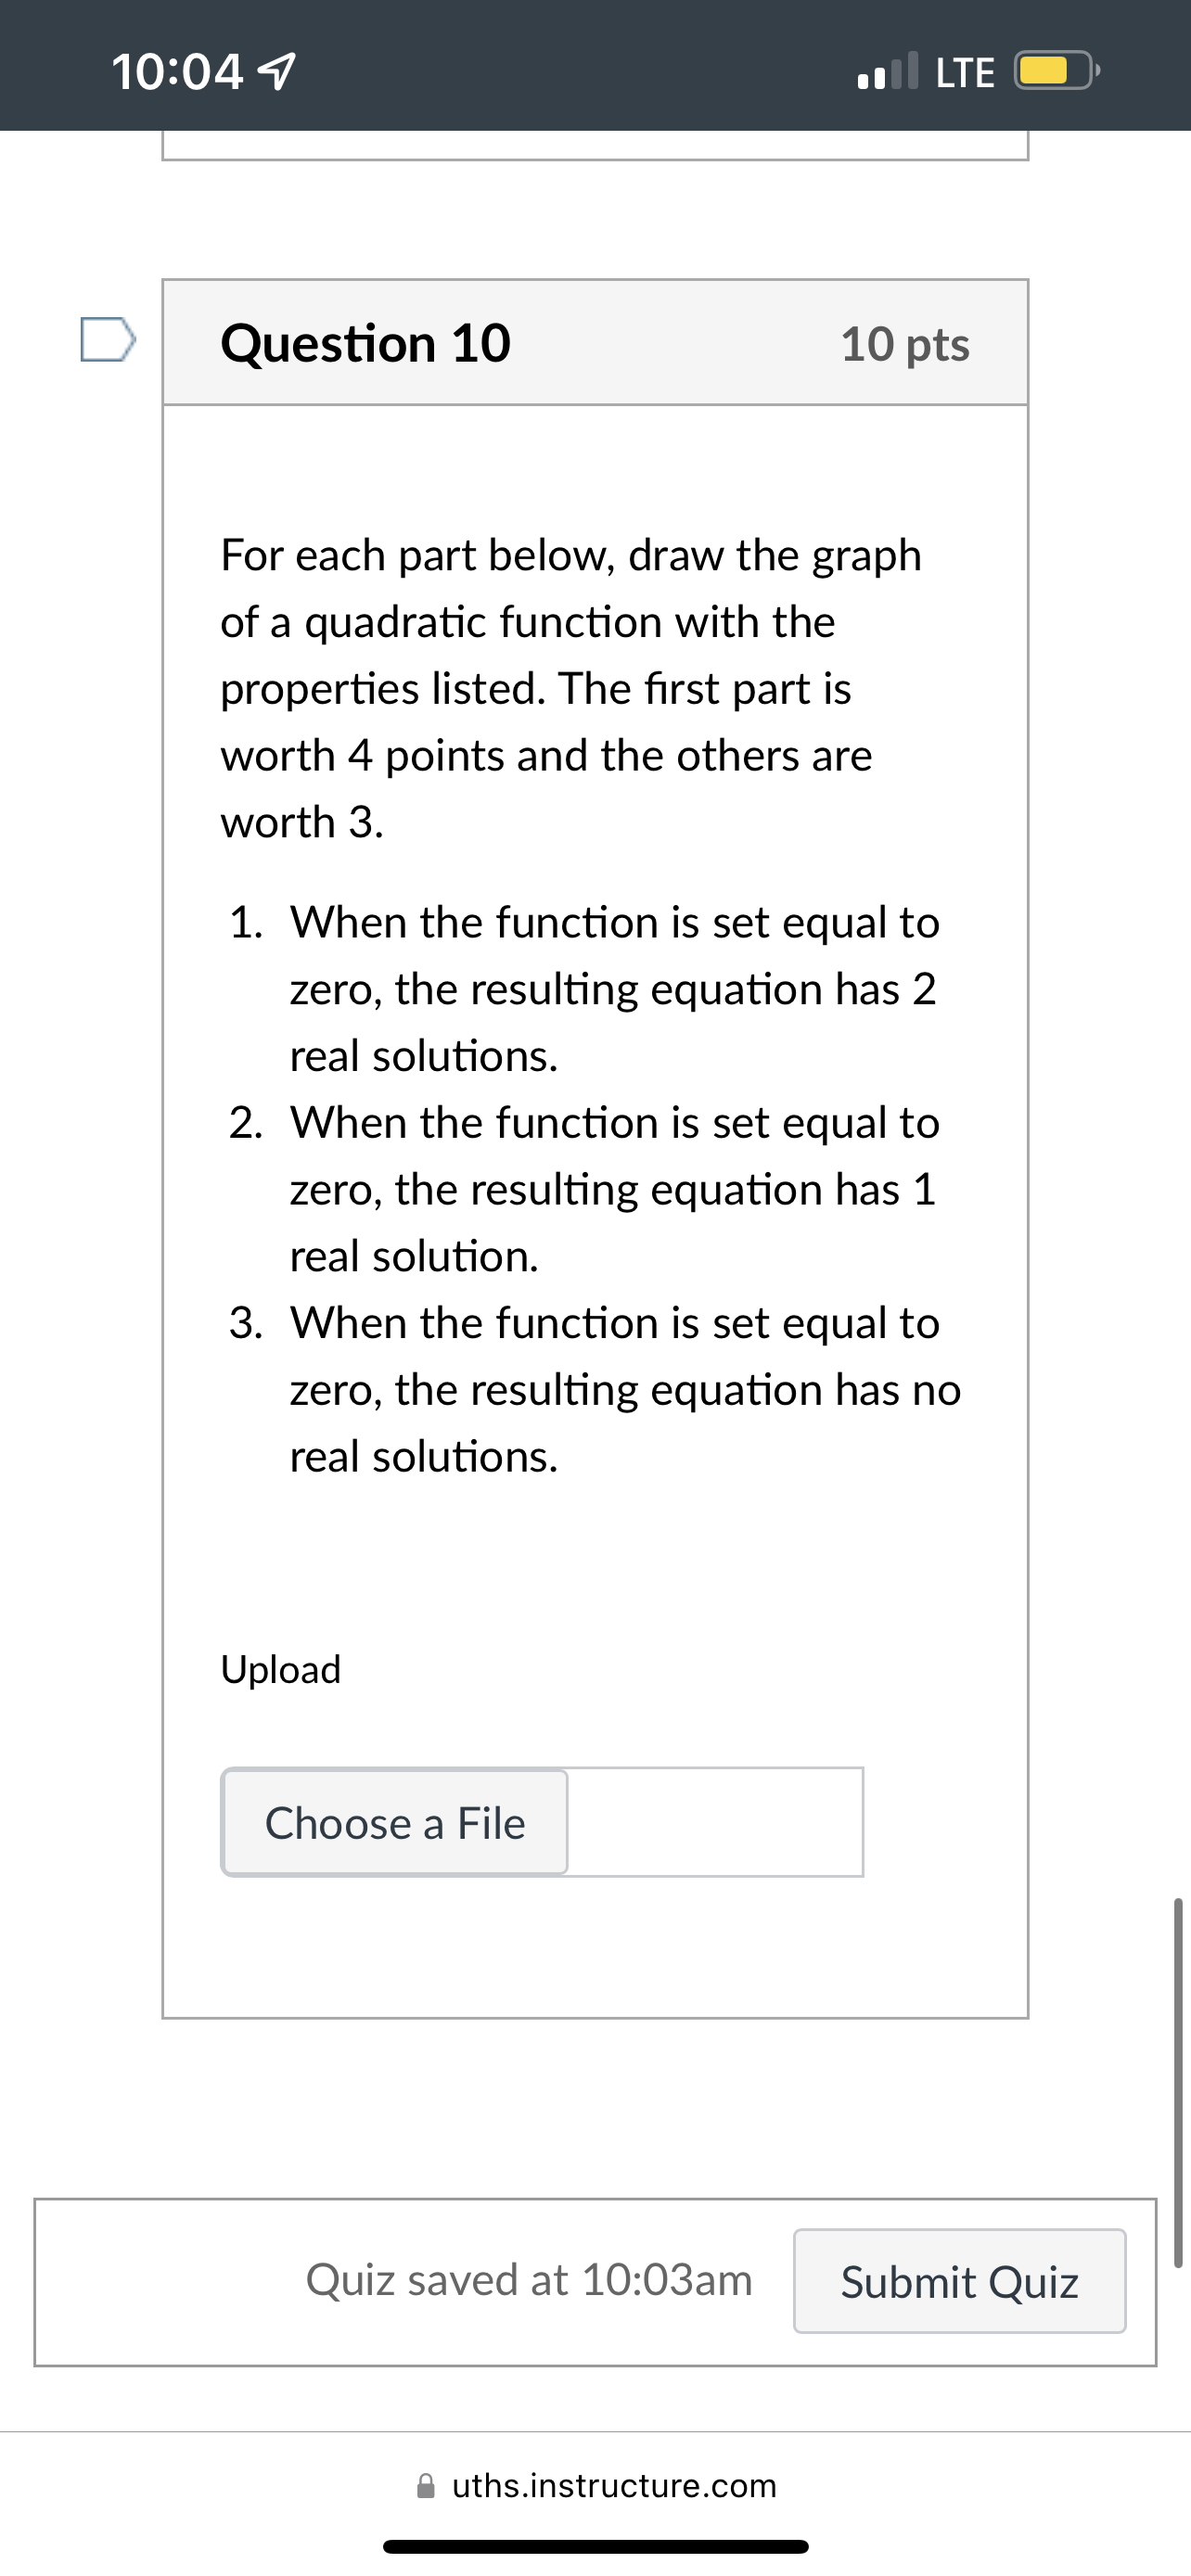Click the Quiz saved at 10:03am text
The width and height of the screenshot is (1191, 2576).
(529, 2280)
